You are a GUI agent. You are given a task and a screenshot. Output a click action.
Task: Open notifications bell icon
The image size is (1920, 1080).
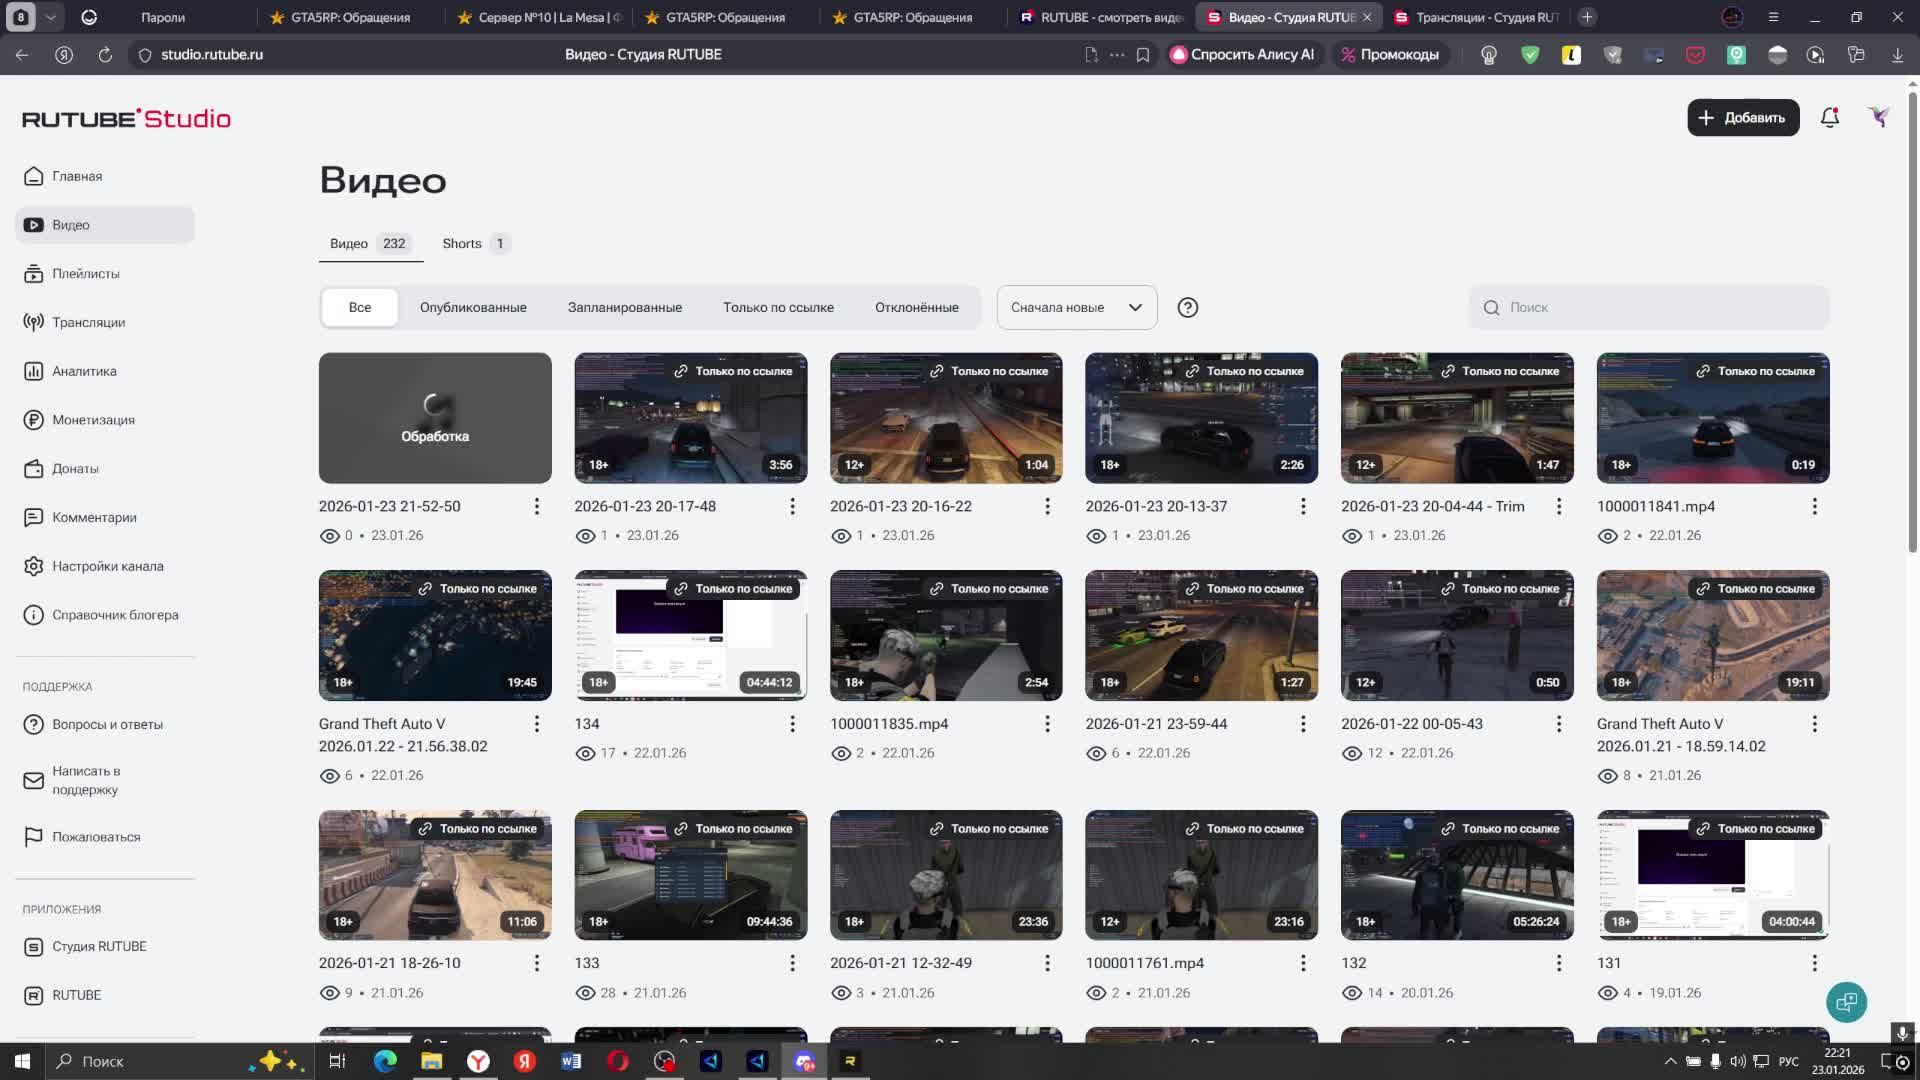[x=1829, y=118]
